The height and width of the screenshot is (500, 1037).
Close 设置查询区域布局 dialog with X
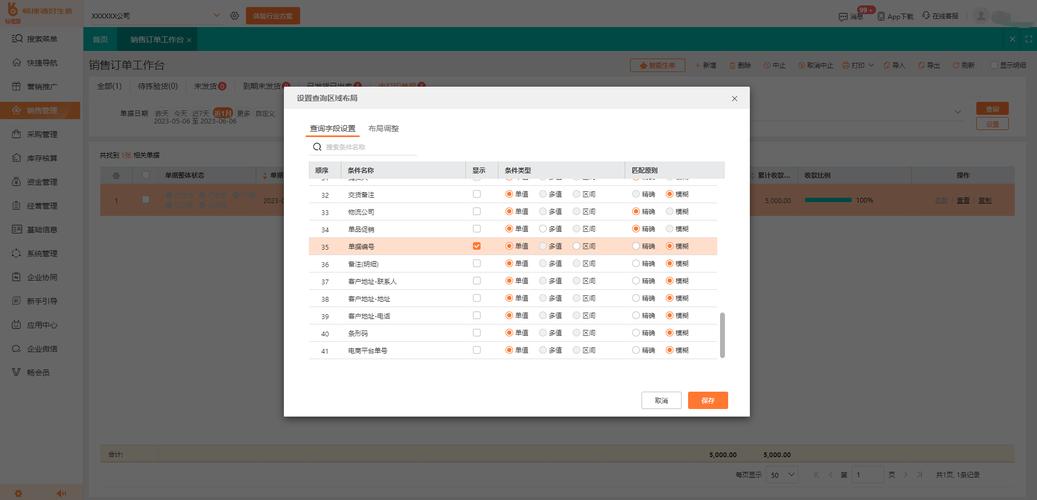click(x=734, y=99)
